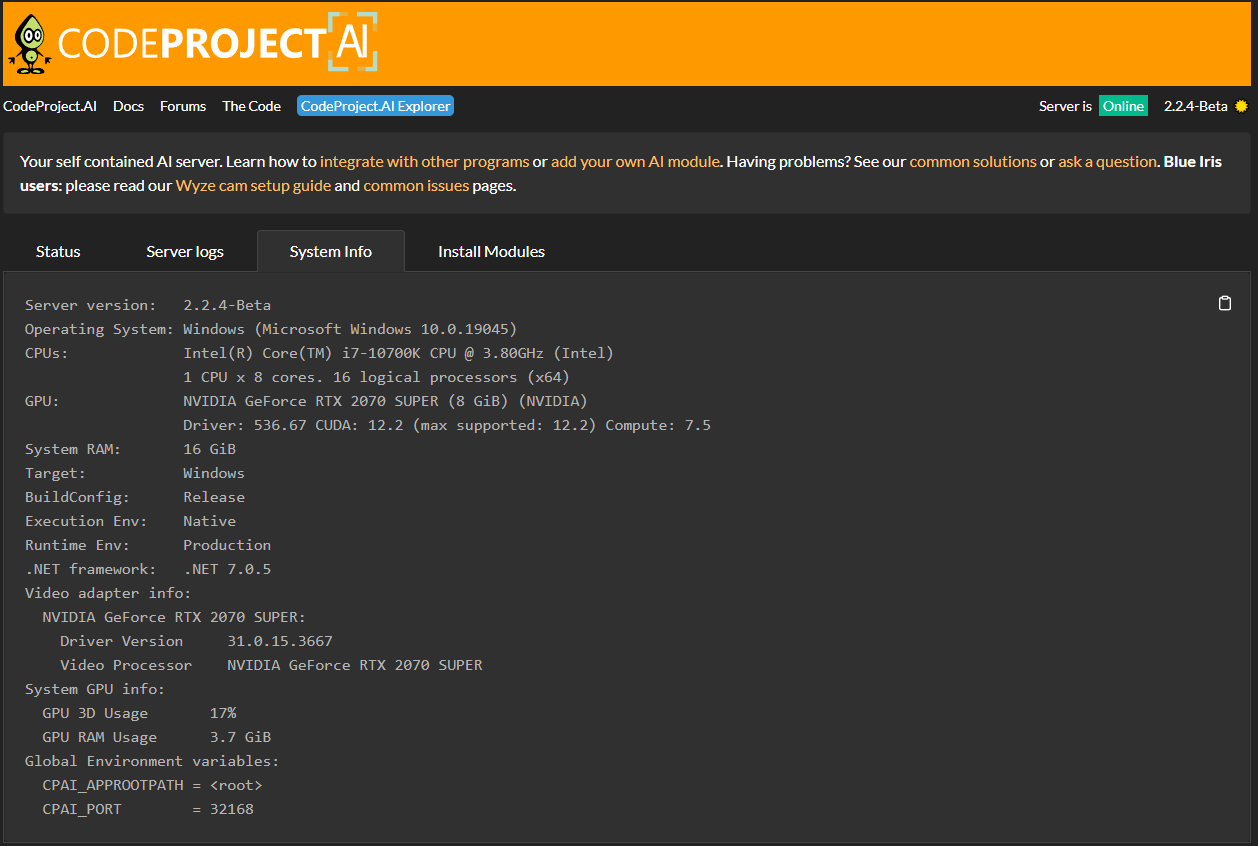This screenshot has width=1258, height=846.
Task: Open the 'common issues' link
Action: [x=416, y=185]
